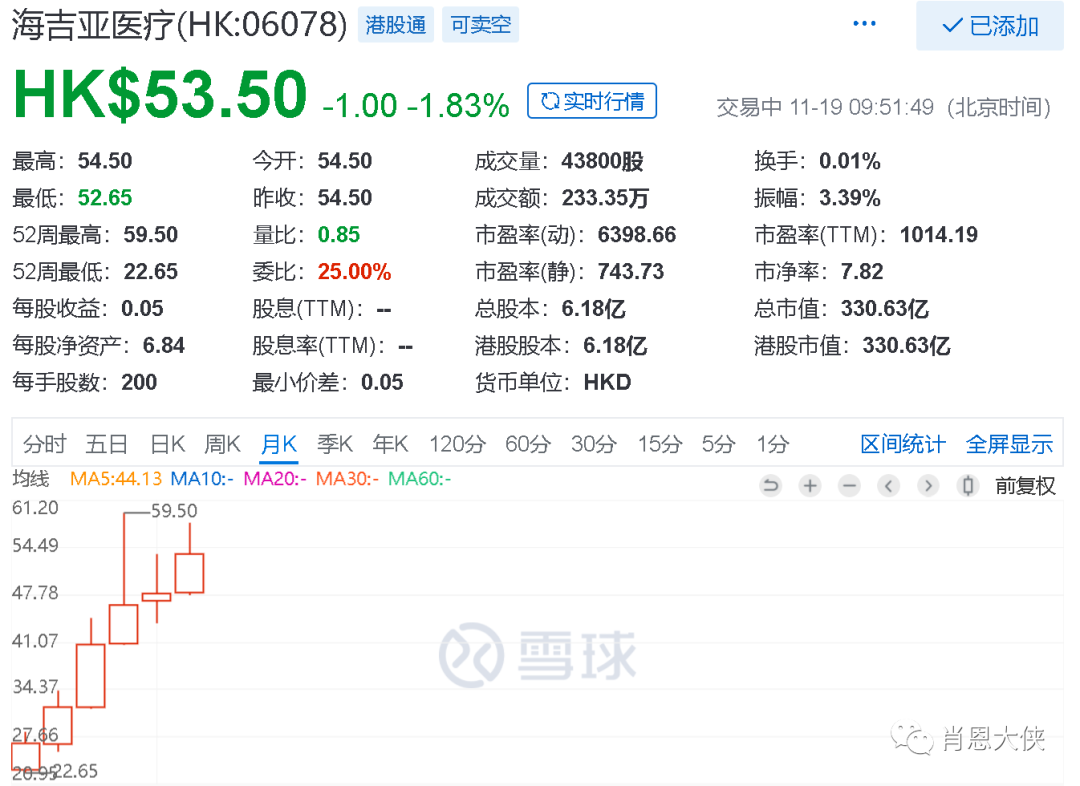Click the 已添加 watchlist button

point(989,25)
